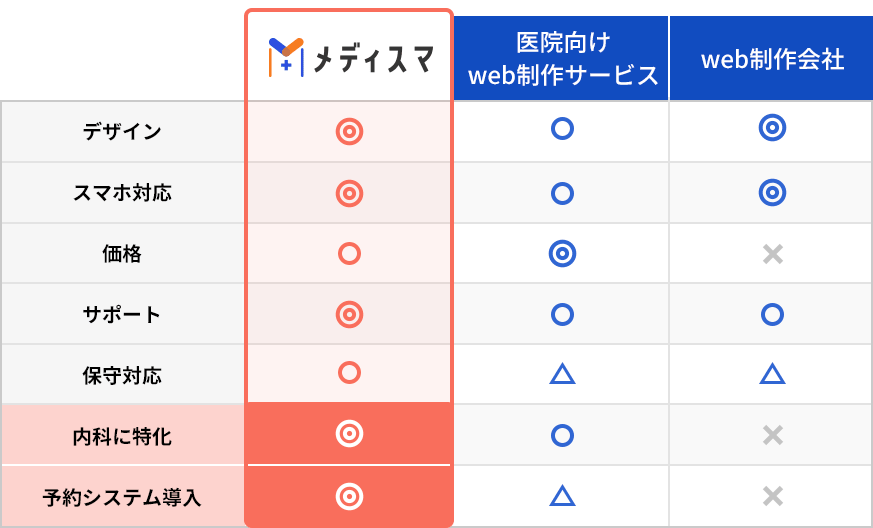The height and width of the screenshot is (528, 873).
Task: Select the 医院向けweb制作サービス column header
Action: 561,58
